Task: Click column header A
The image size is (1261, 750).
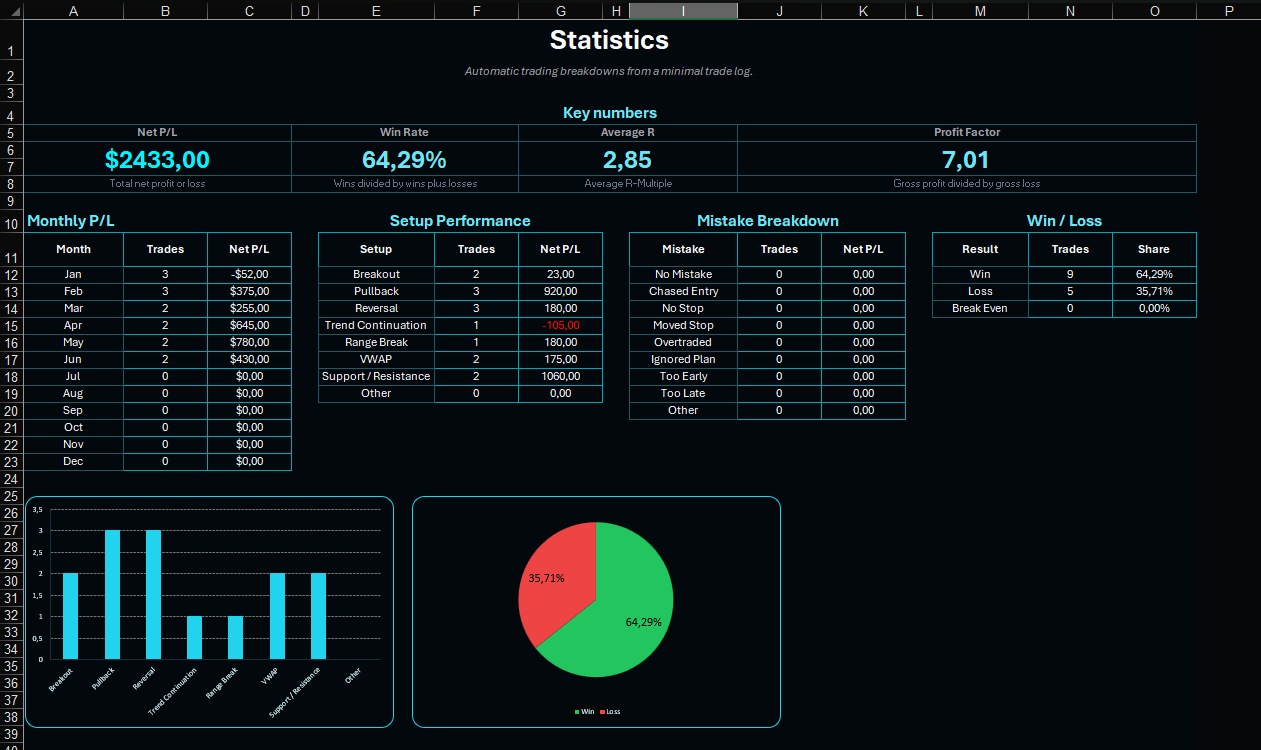Action: click(x=73, y=10)
